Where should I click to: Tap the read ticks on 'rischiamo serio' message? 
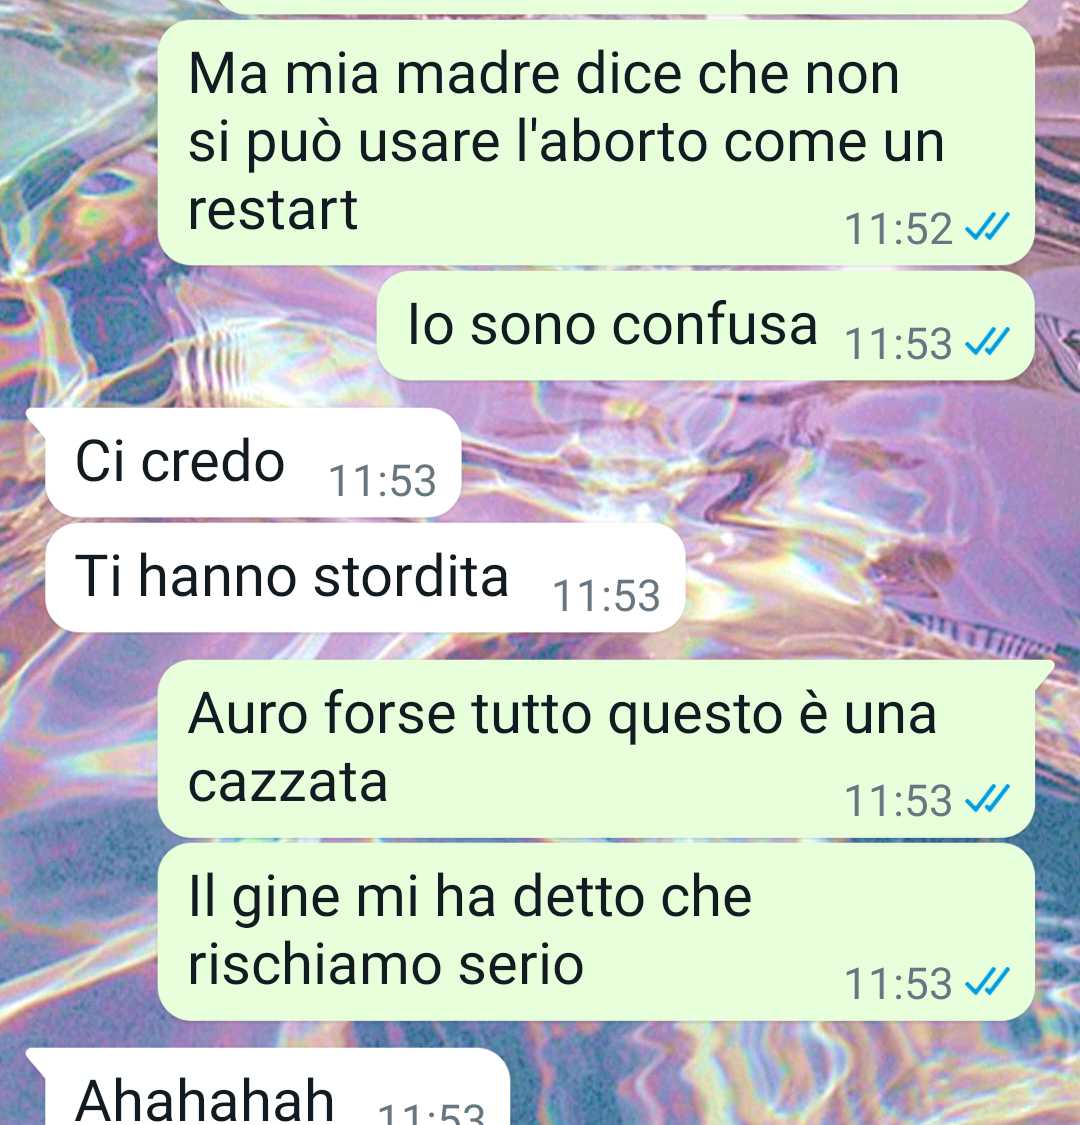tap(987, 982)
